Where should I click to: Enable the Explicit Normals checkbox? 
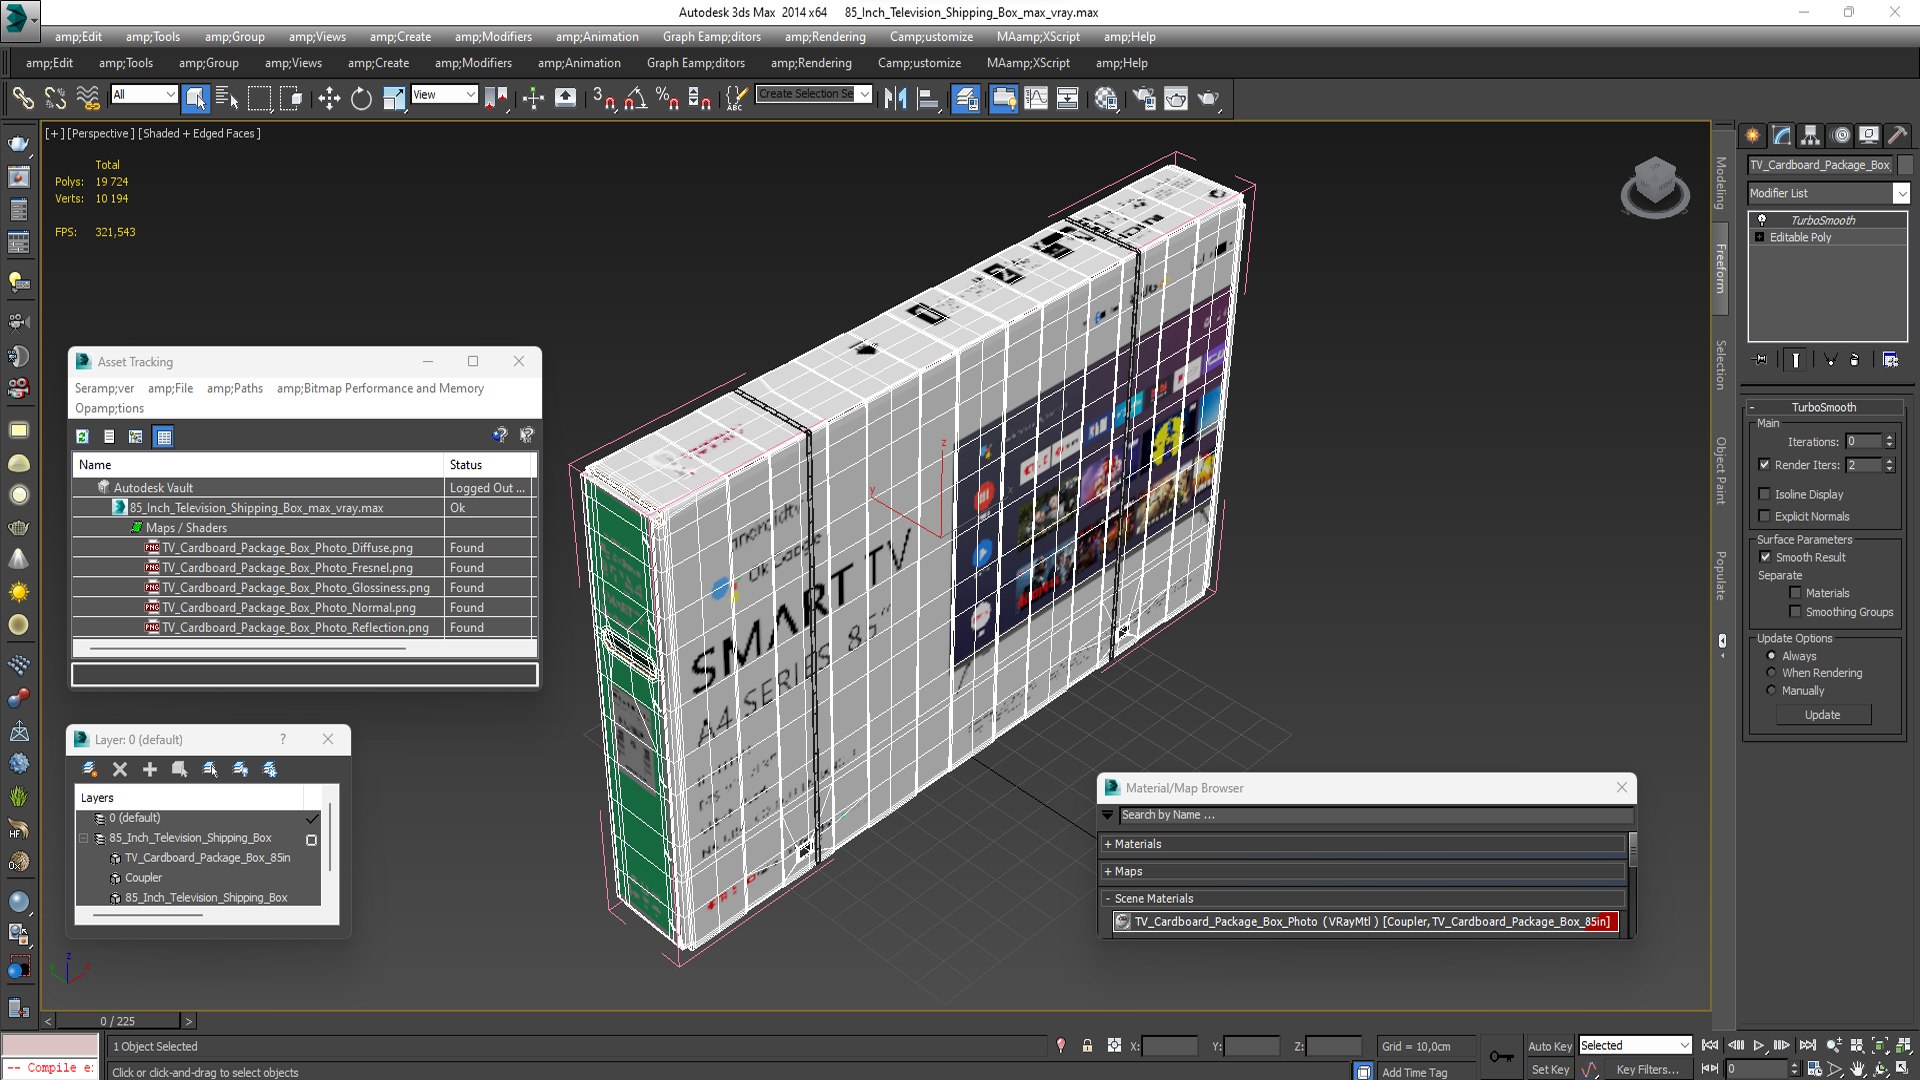pyautogui.click(x=1764, y=516)
